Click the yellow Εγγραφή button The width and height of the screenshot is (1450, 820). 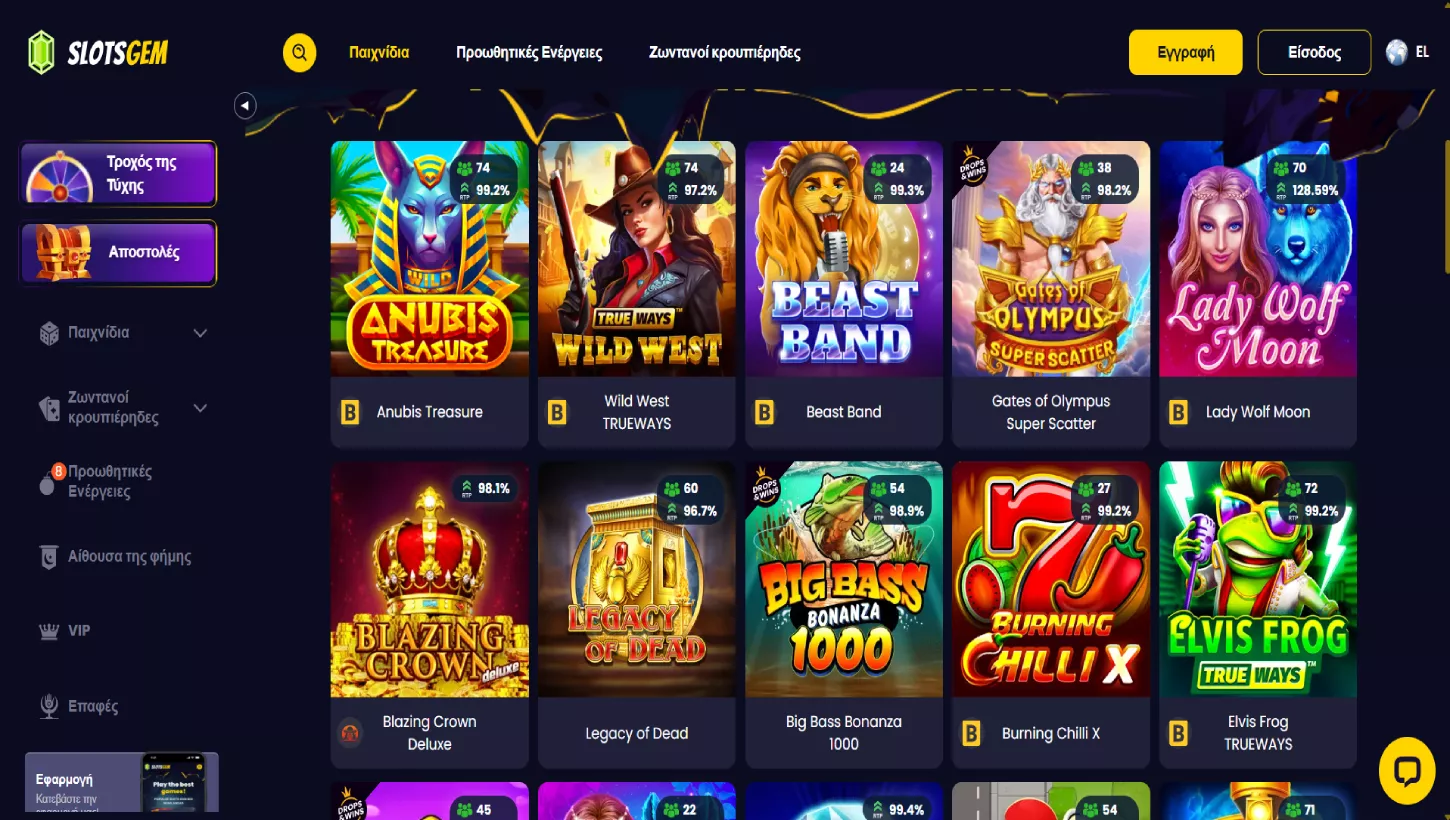1186,52
